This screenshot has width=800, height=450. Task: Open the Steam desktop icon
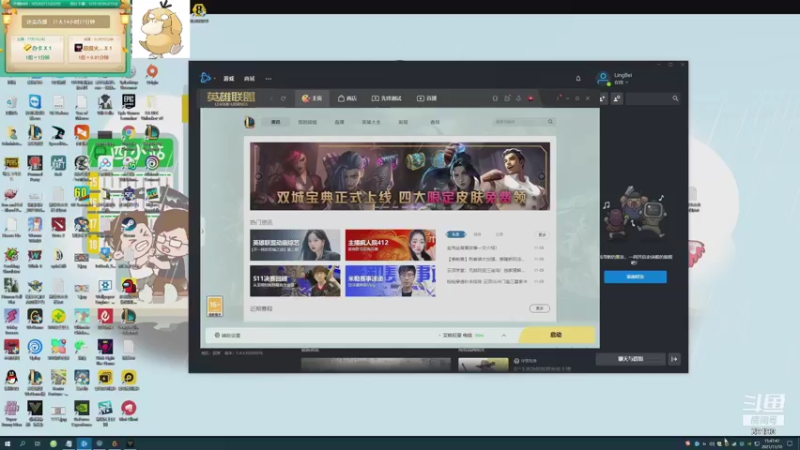129,225
